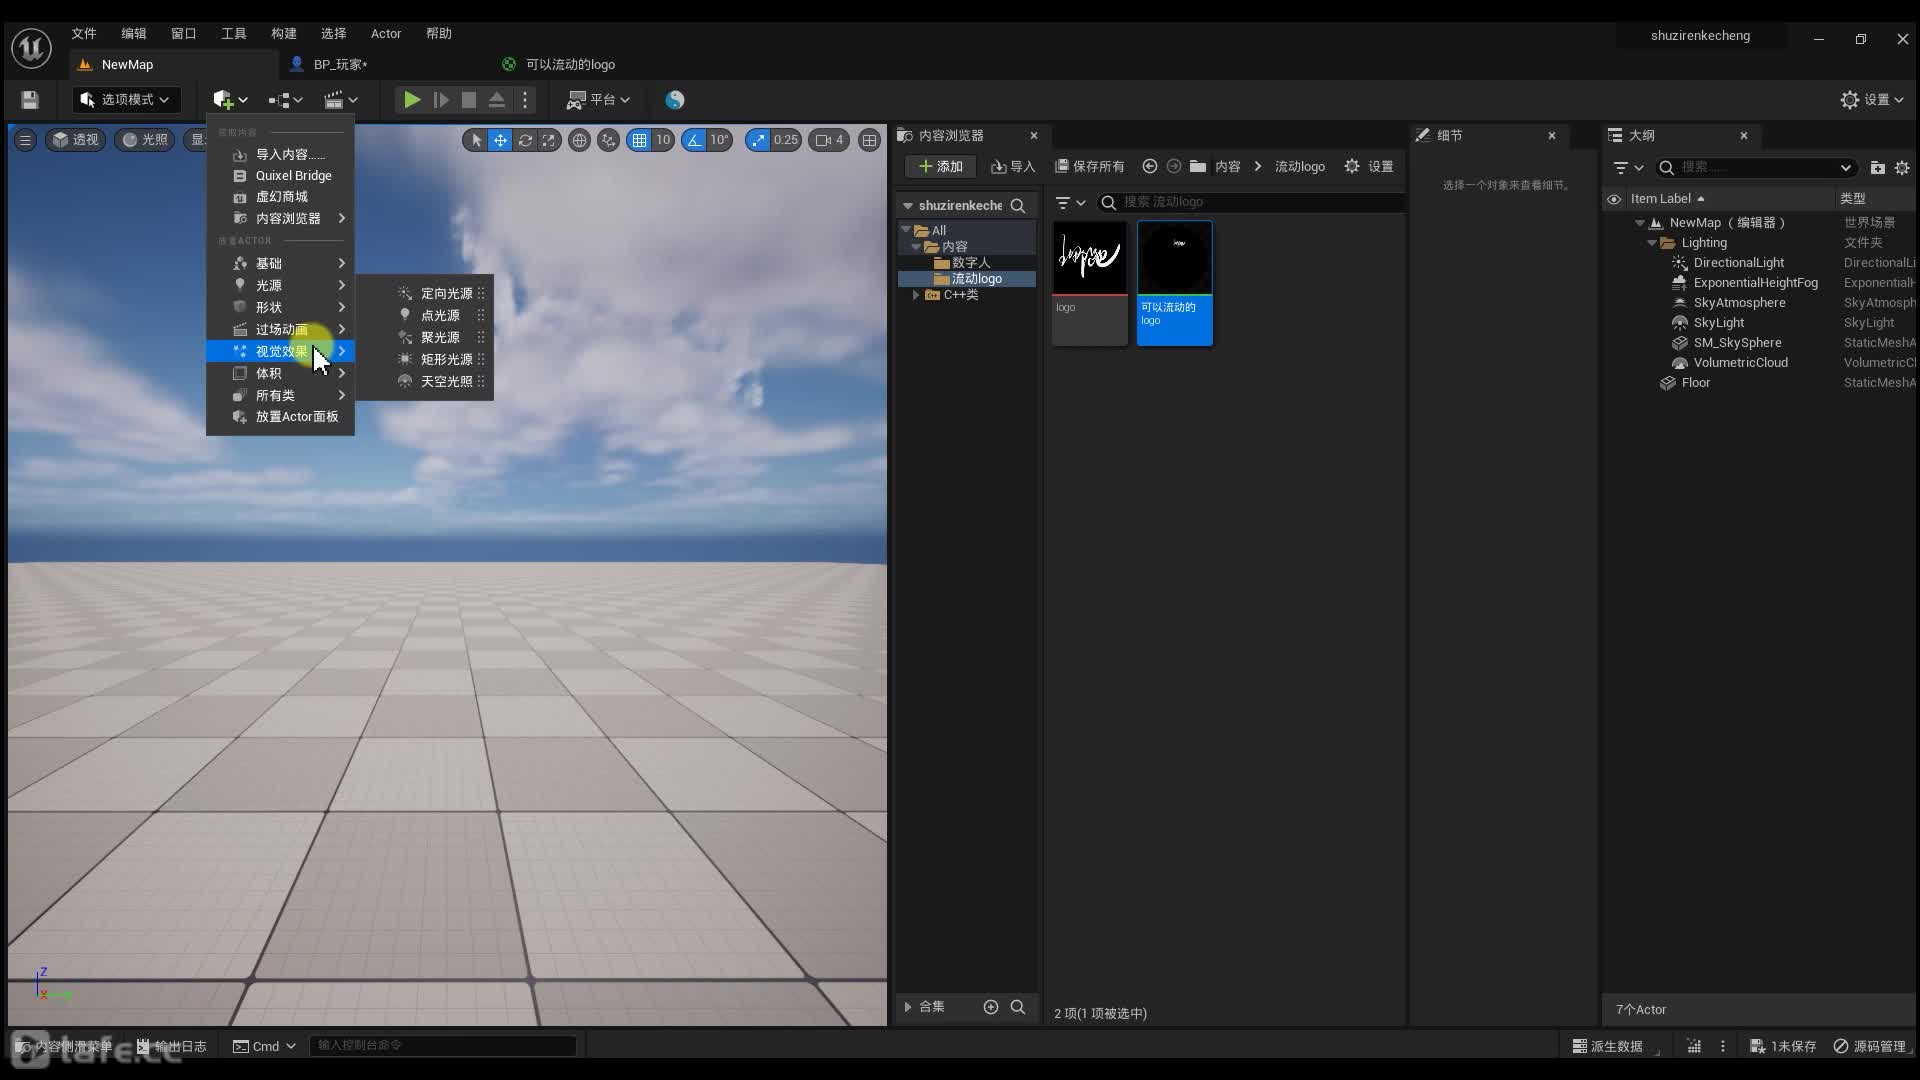
Task: Select the 数字人 folder
Action: [970, 263]
